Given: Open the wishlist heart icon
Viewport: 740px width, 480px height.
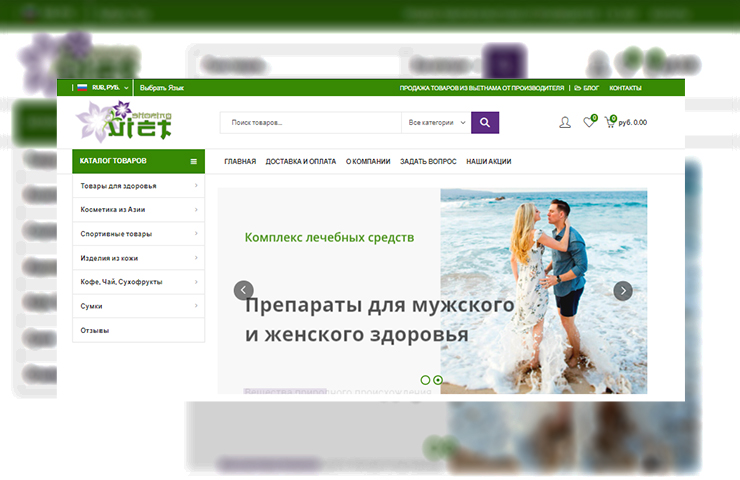Looking at the screenshot, I should pyautogui.click(x=589, y=122).
